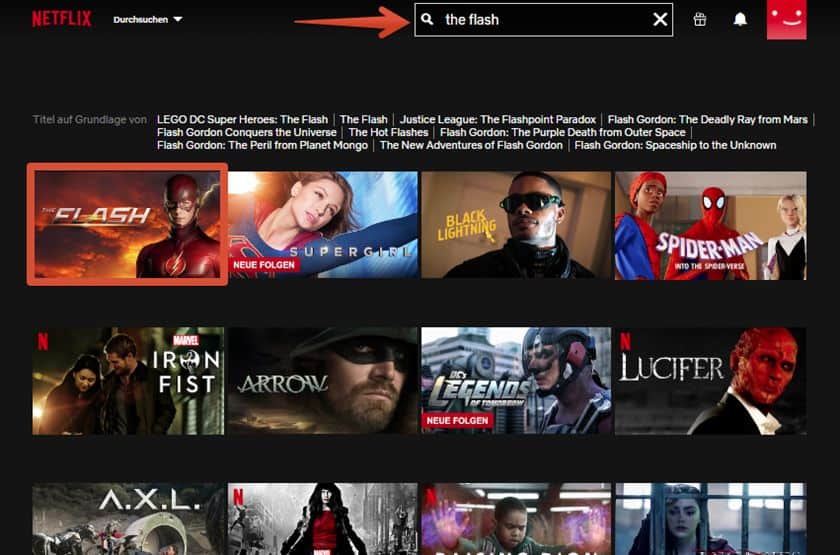The image size is (840, 555).
Task: Open the Supergirl thumbnail
Action: (323, 224)
